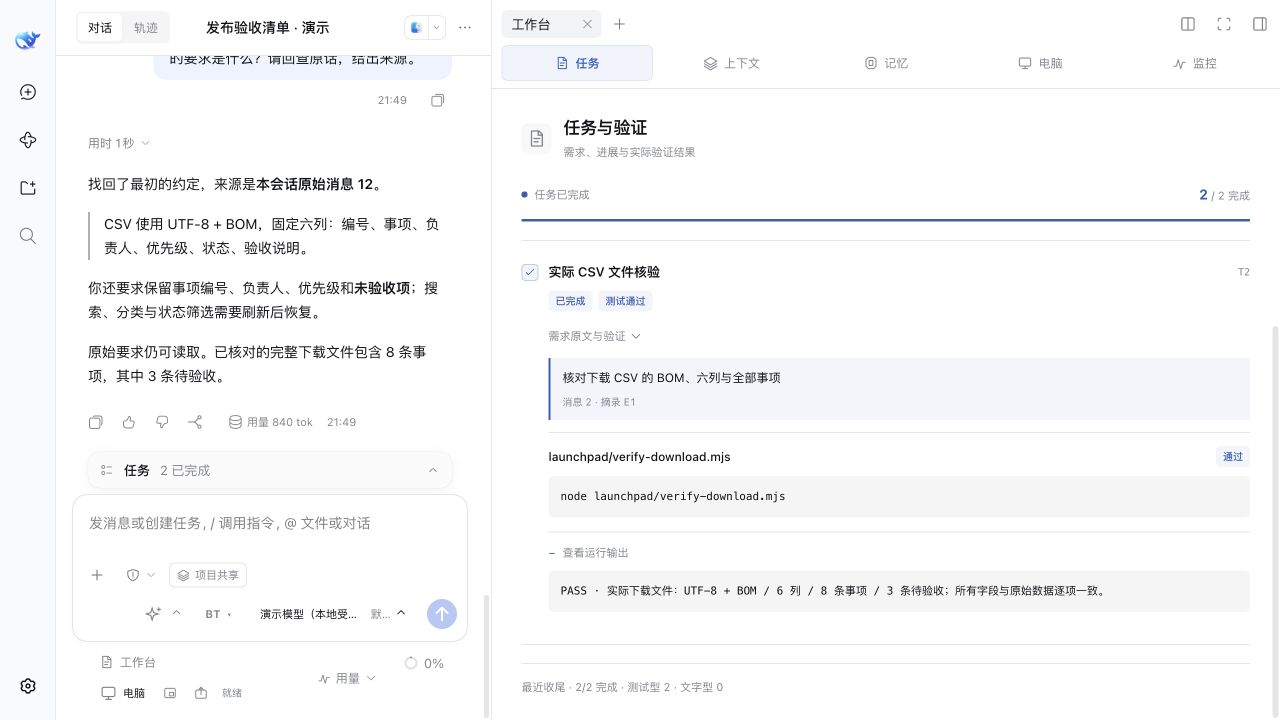Copy the assistant's reply
The image size is (1280, 720).
pos(96,422)
